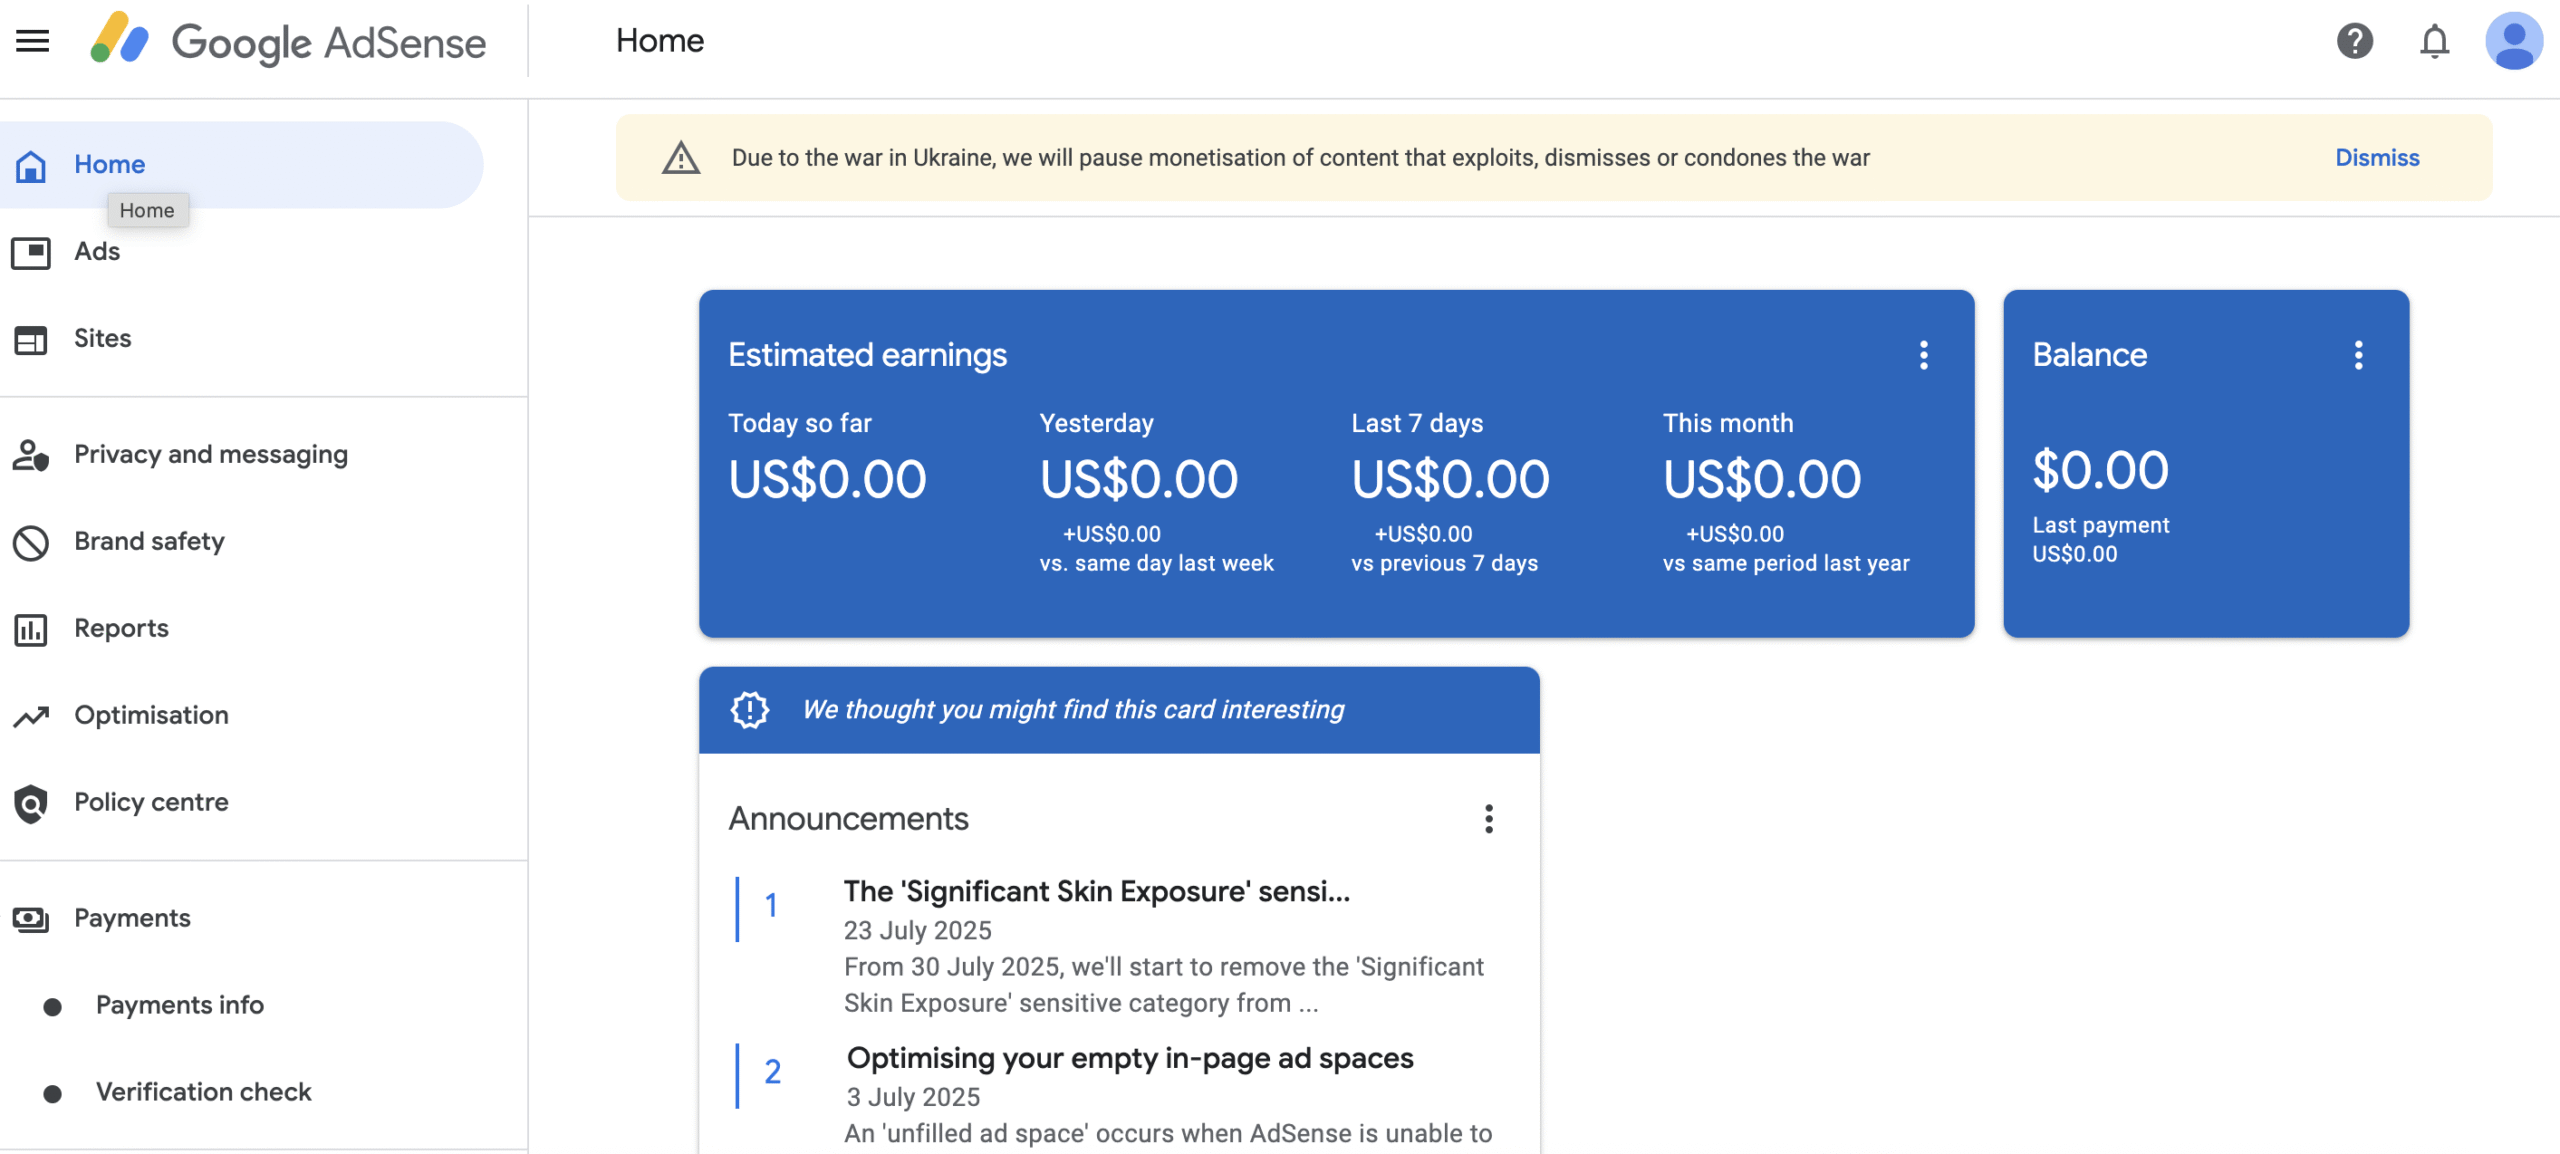Screen dimensions: 2560x1154
Task: Open Payments info sub-item
Action: pyautogui.click(x=179, y=1005)
